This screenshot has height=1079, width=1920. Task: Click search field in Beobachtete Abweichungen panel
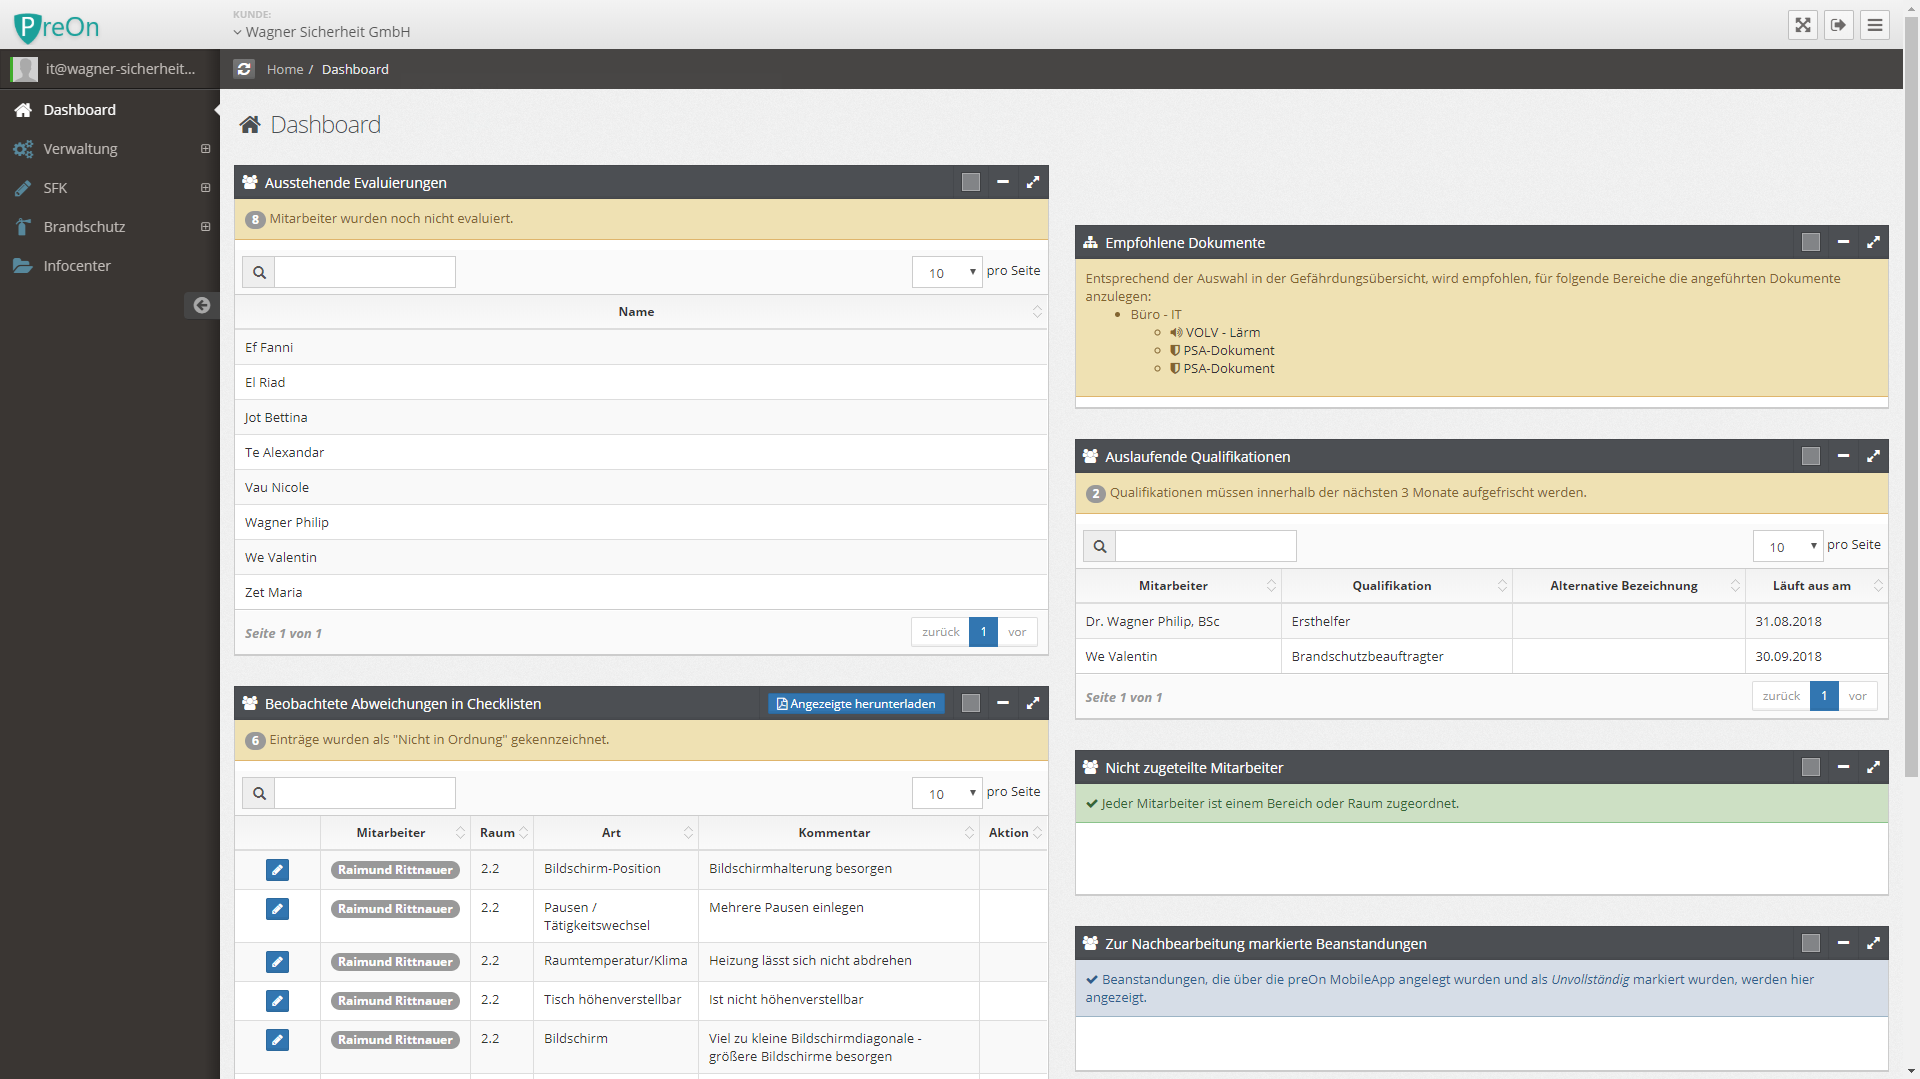pos(365,793)
